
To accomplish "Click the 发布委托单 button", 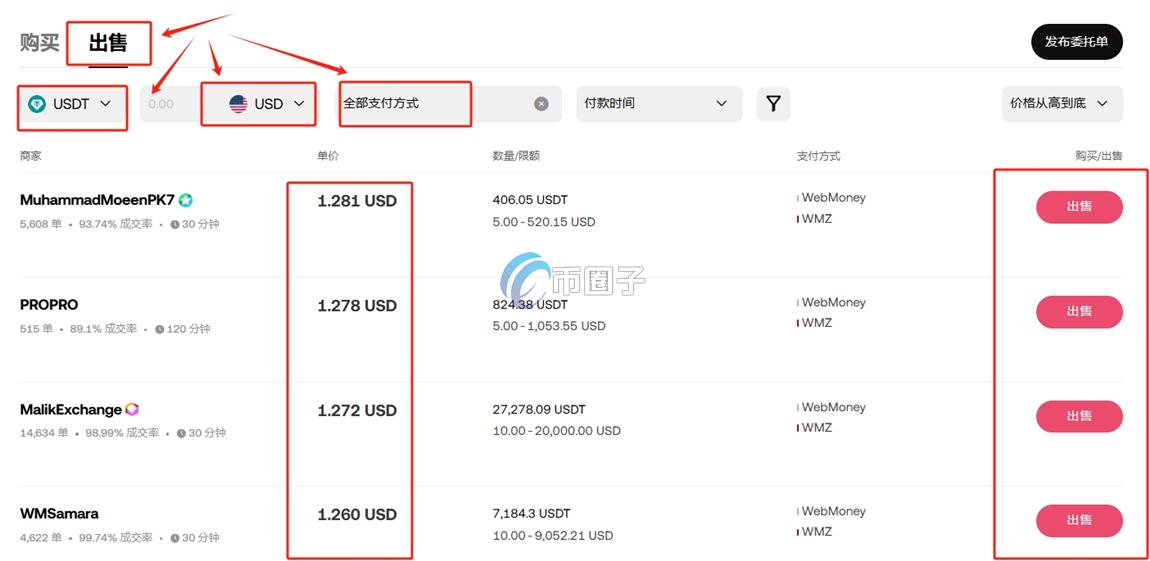I will tap(1076, 42).
